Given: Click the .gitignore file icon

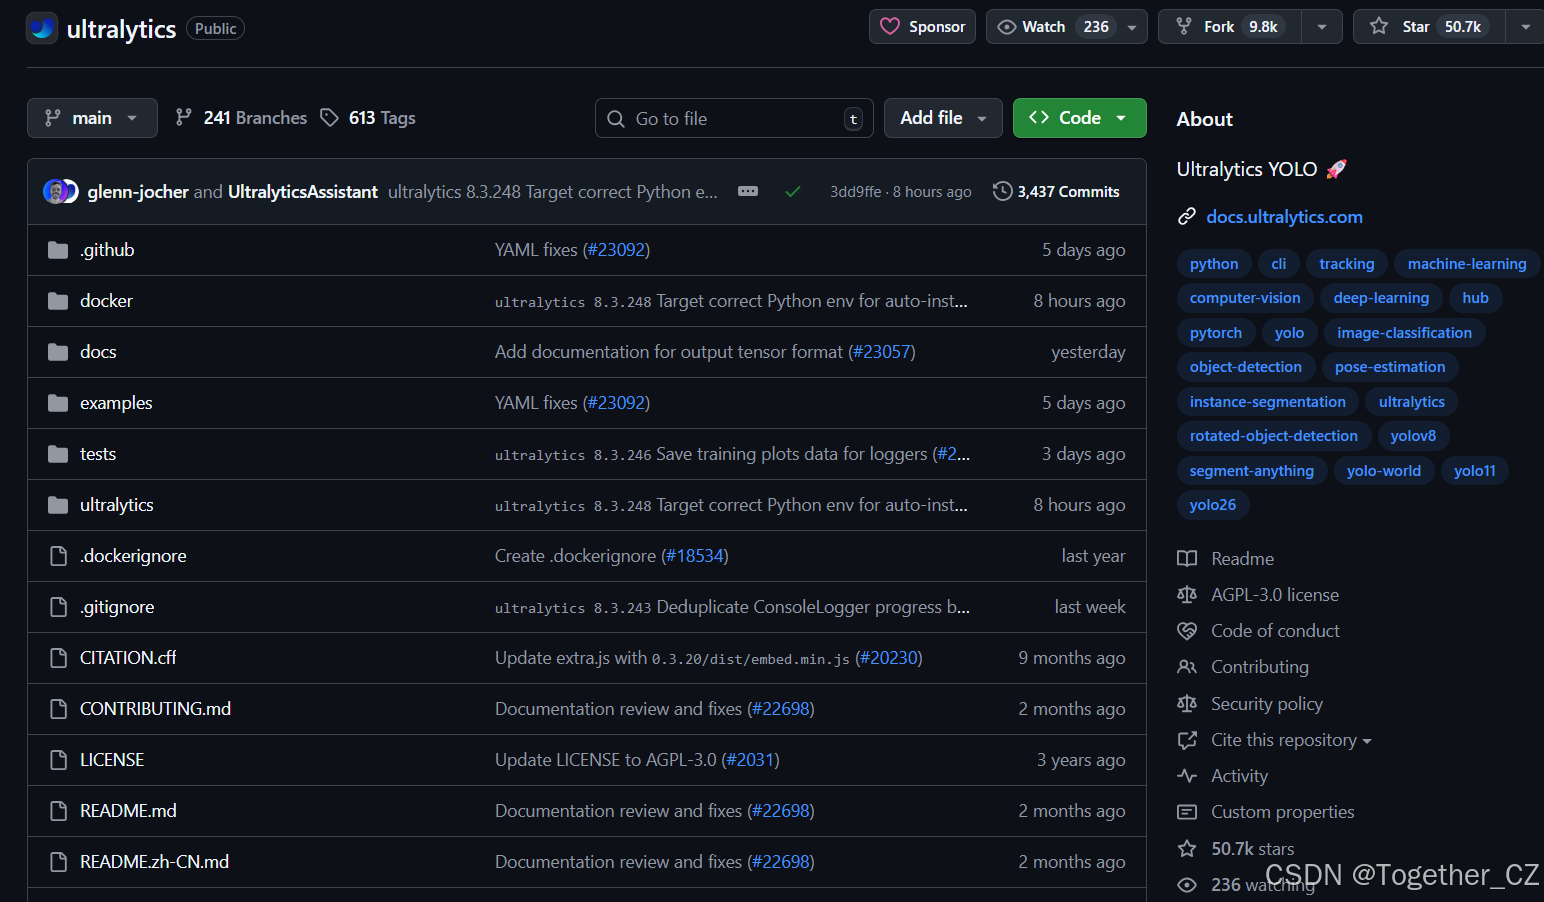Looking at the screenshot, I should (x=58, y=607).
